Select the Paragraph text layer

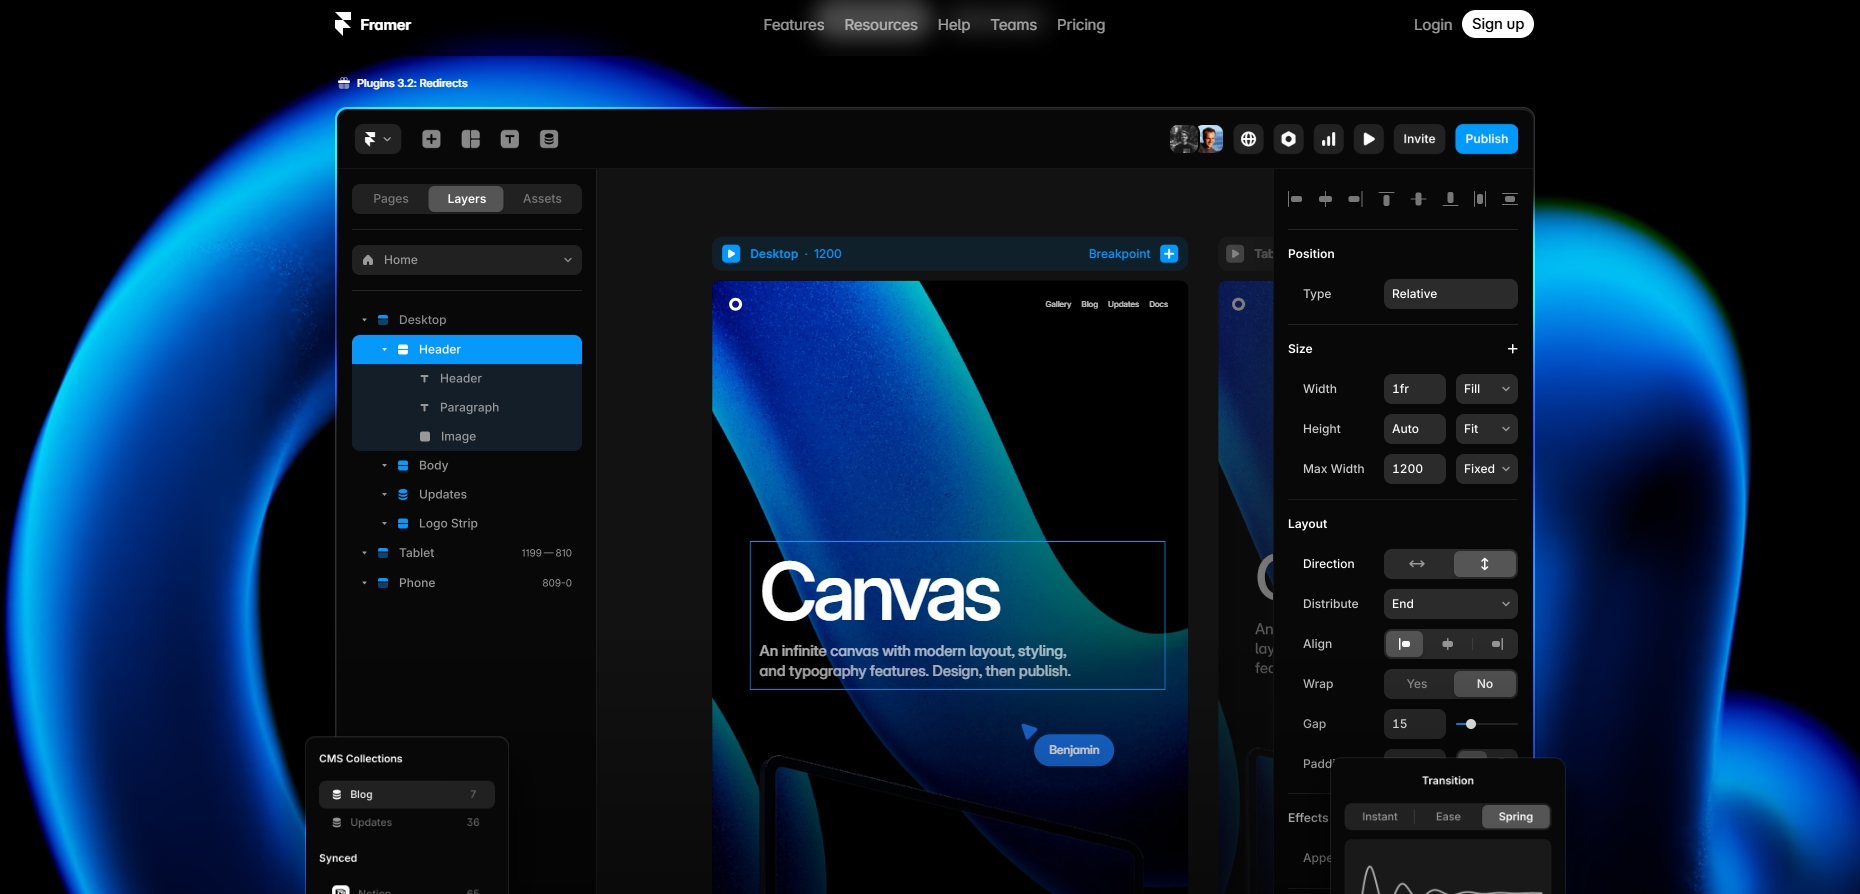click(x=467, y=407)
